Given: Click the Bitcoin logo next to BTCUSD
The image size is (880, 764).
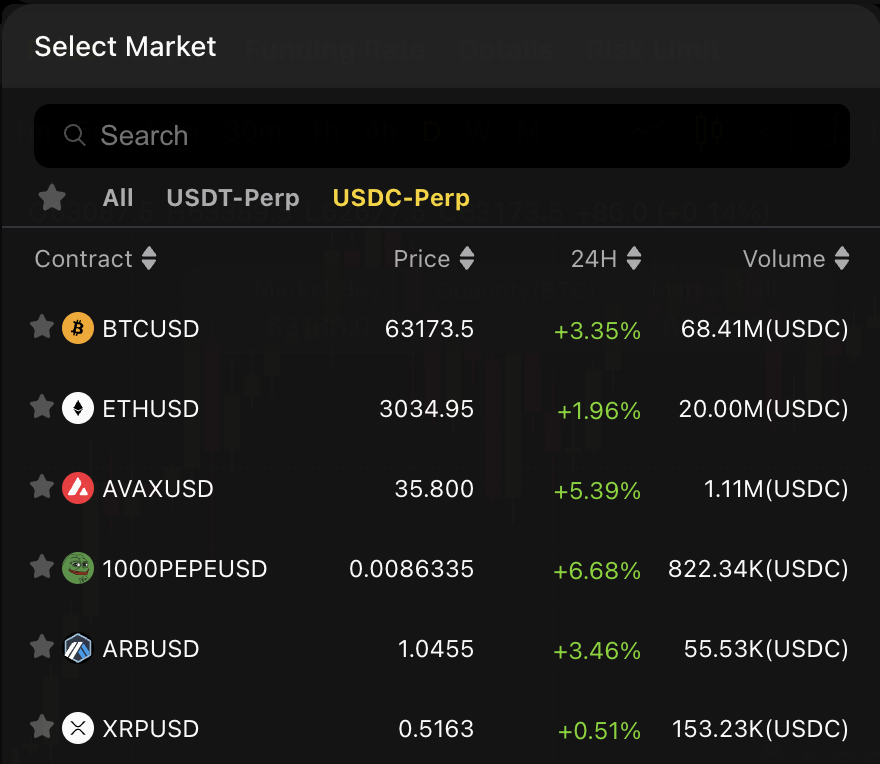Looking at the screenshot, I should [77, 328].
